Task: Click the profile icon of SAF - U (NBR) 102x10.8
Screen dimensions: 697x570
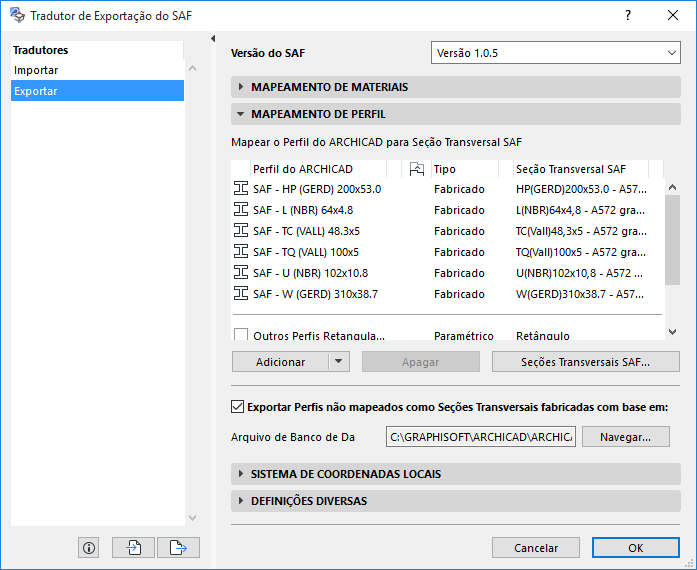Action: 241,272
